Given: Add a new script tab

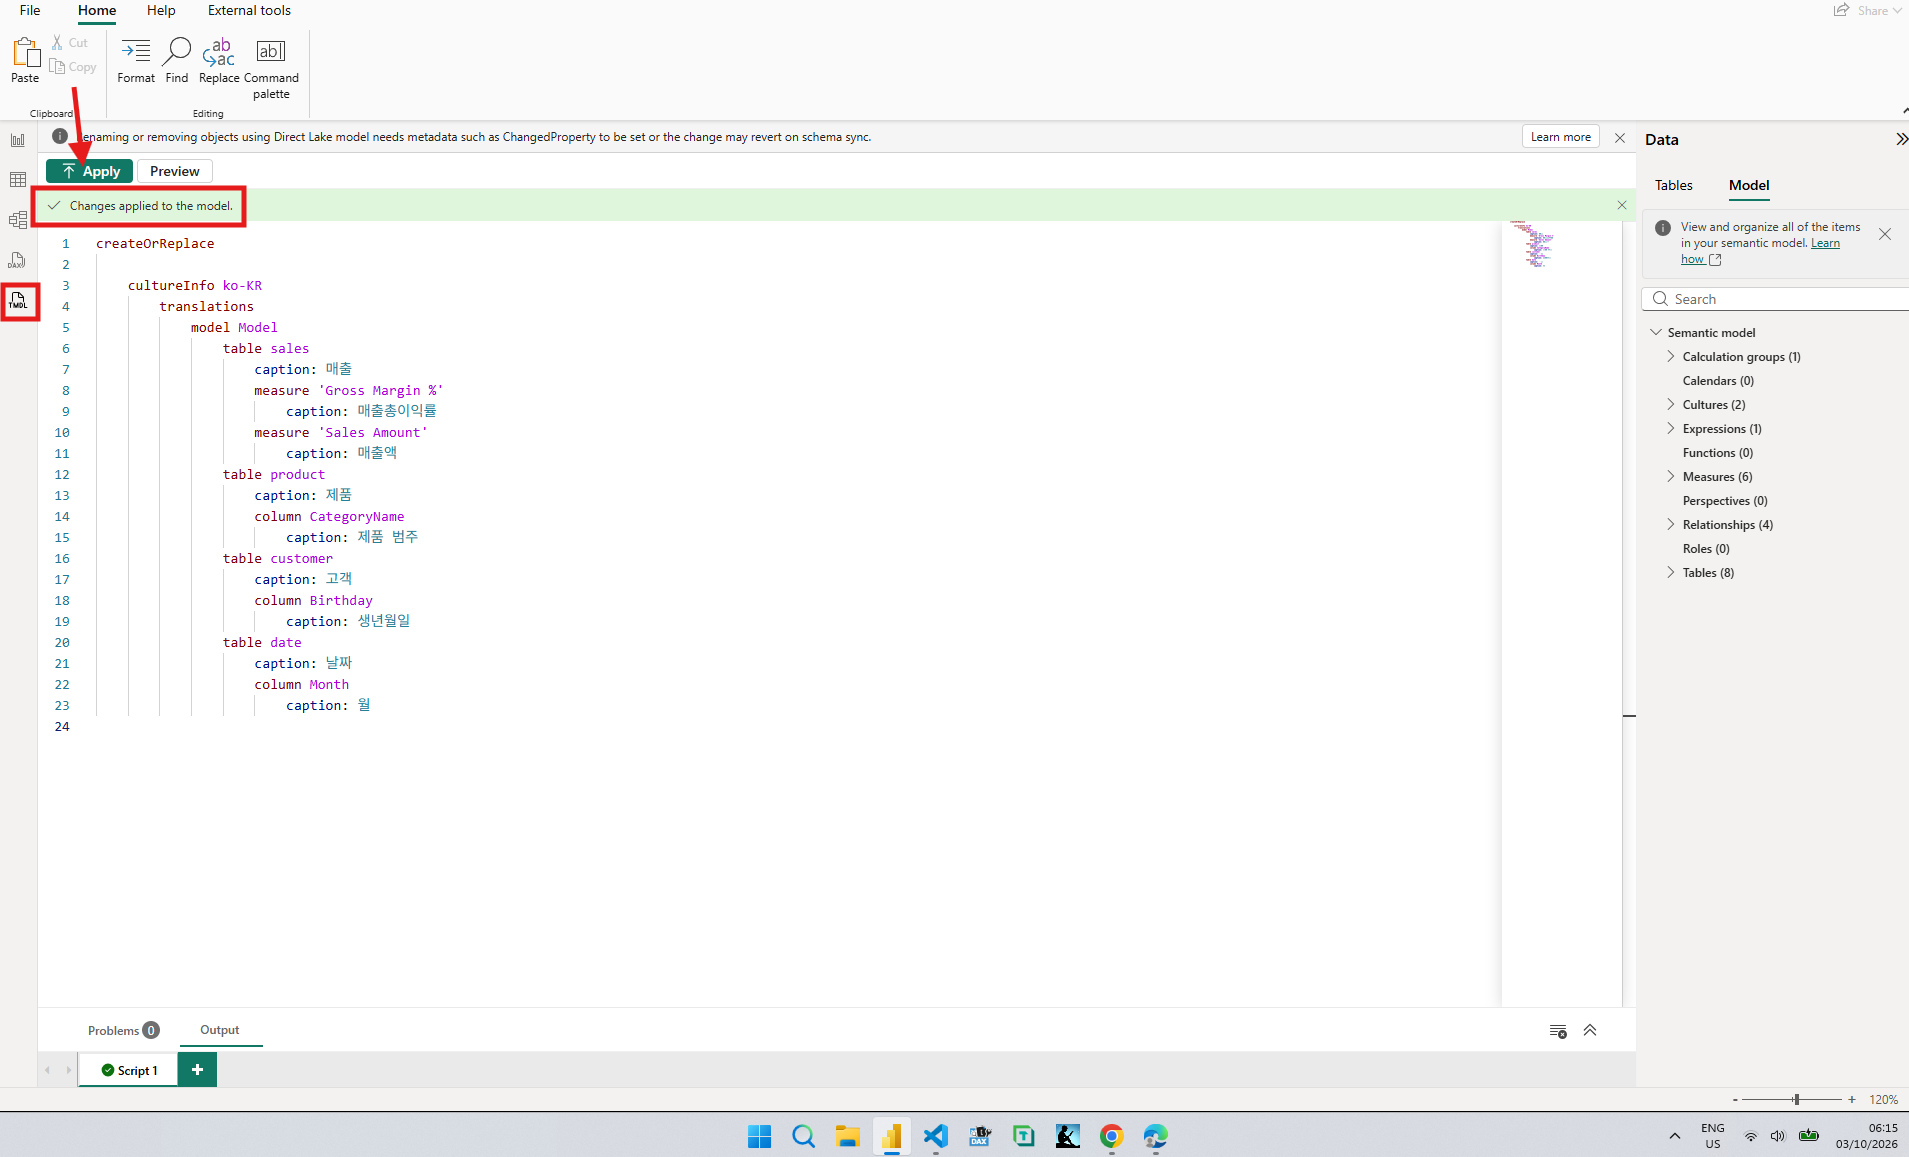Looking at the screenshot, I should tap(197, 1070).
